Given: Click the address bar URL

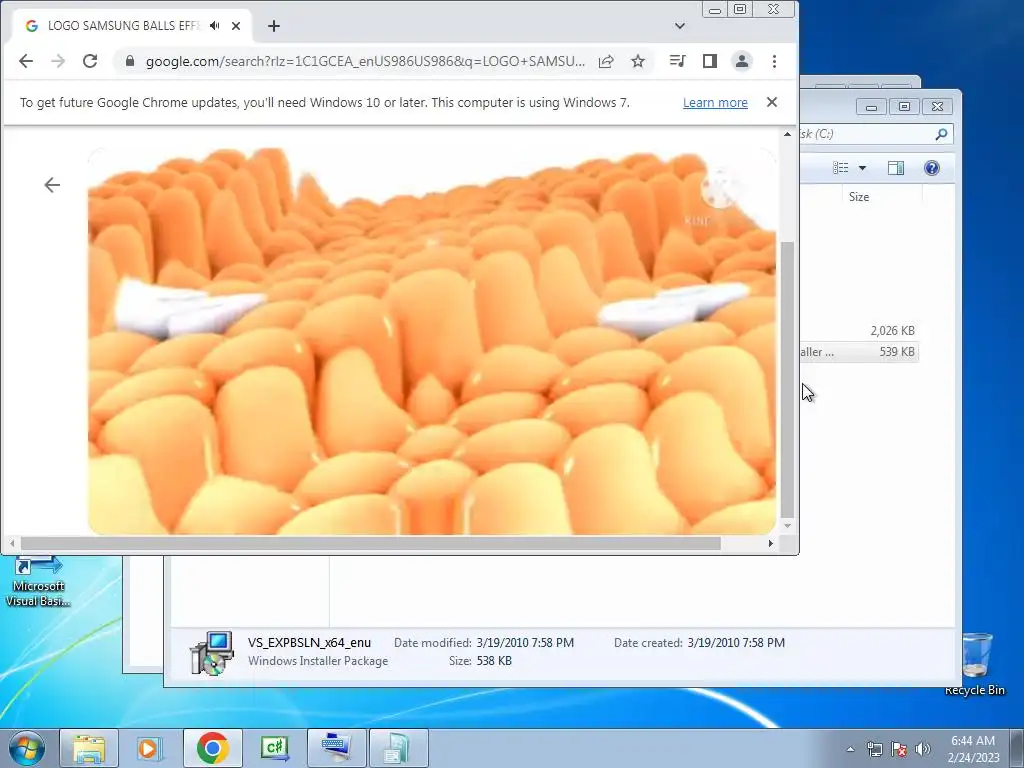Looking at the screenshot, I should pyautogui.click(x=365, y=61).
